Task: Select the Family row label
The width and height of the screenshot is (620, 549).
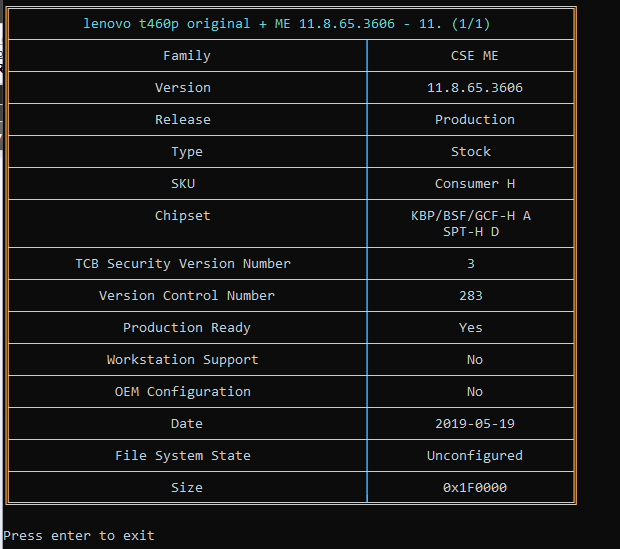Action: [x=187, y=56]
